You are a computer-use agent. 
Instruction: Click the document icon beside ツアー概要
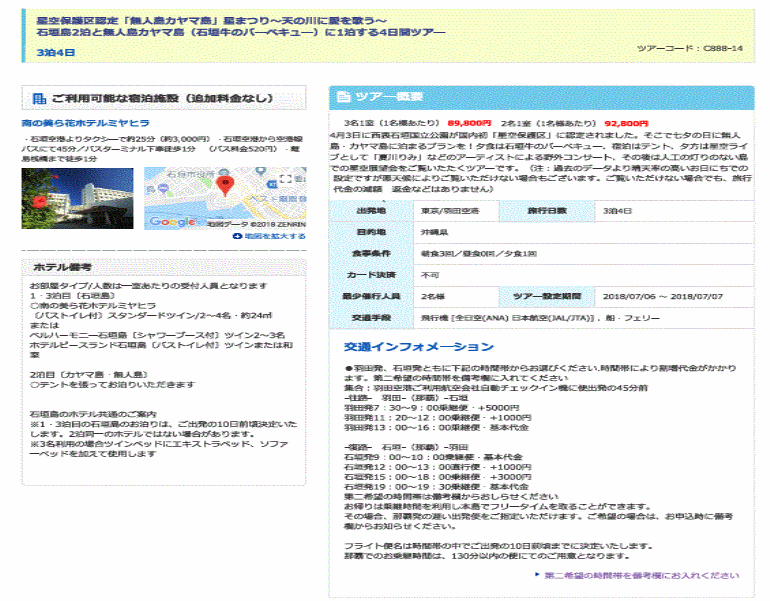click(x=344, y=97)
